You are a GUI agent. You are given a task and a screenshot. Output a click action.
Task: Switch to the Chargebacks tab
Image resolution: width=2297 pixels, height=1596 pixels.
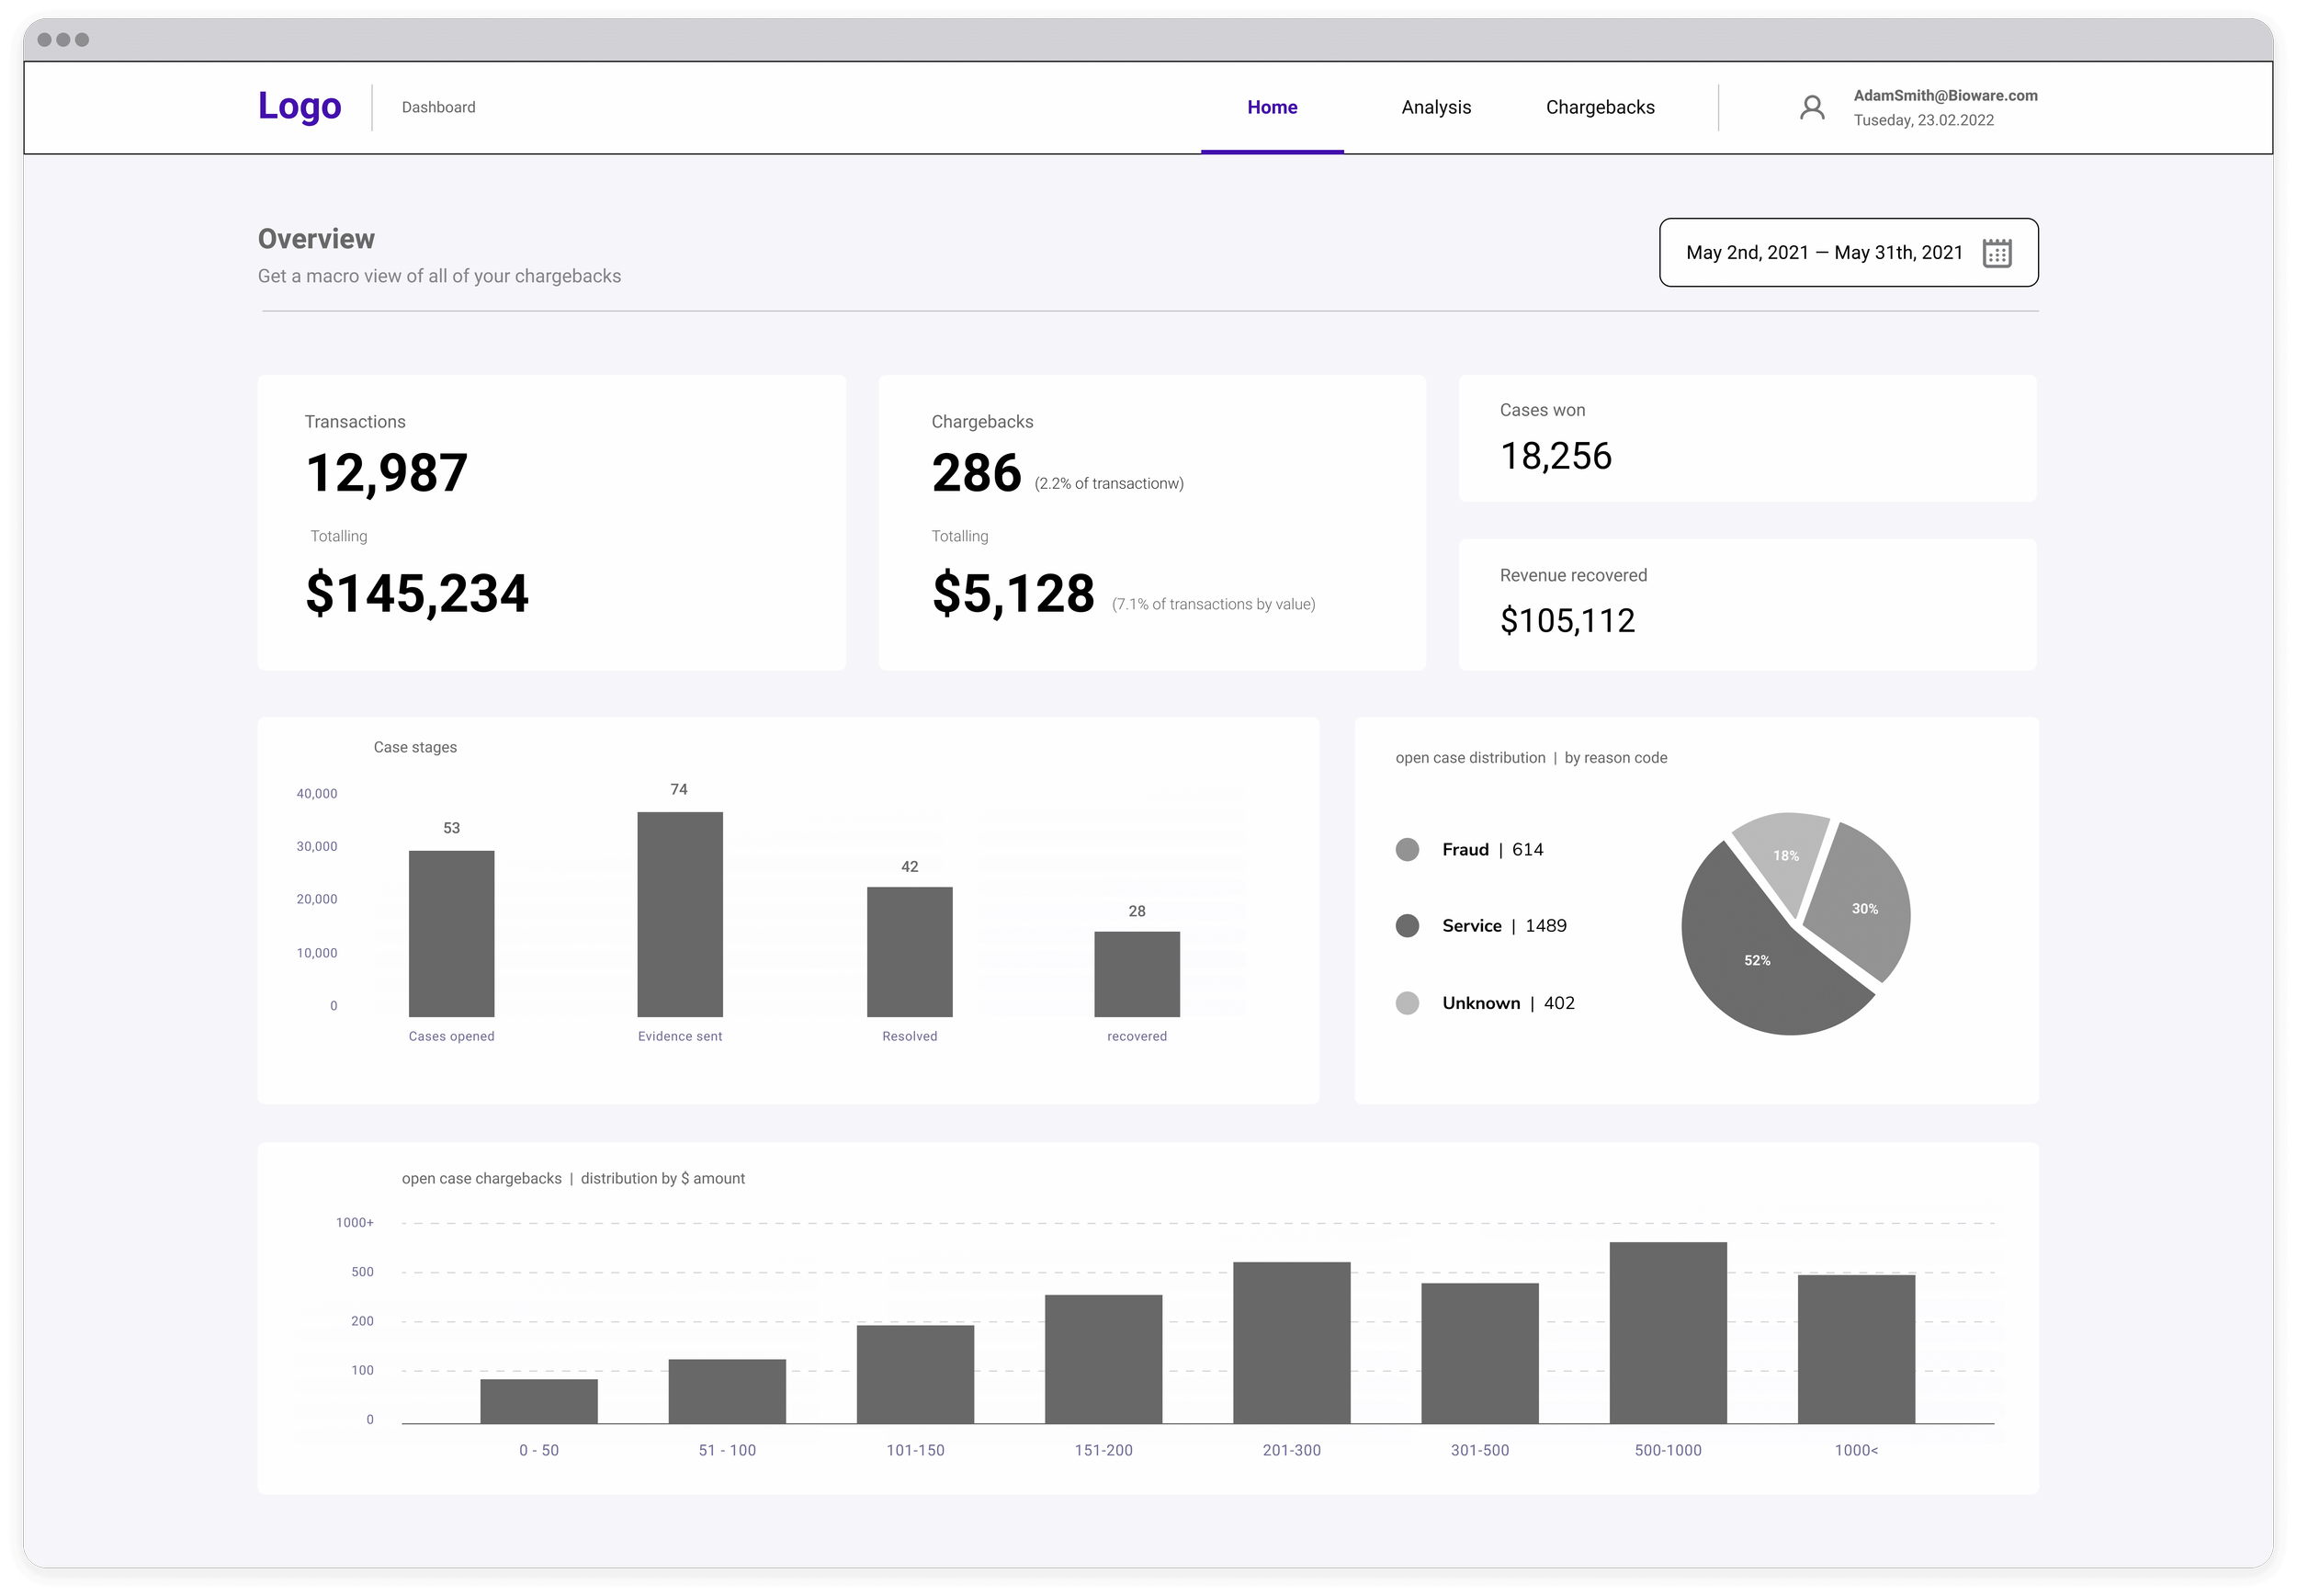tap(1599, 107)
